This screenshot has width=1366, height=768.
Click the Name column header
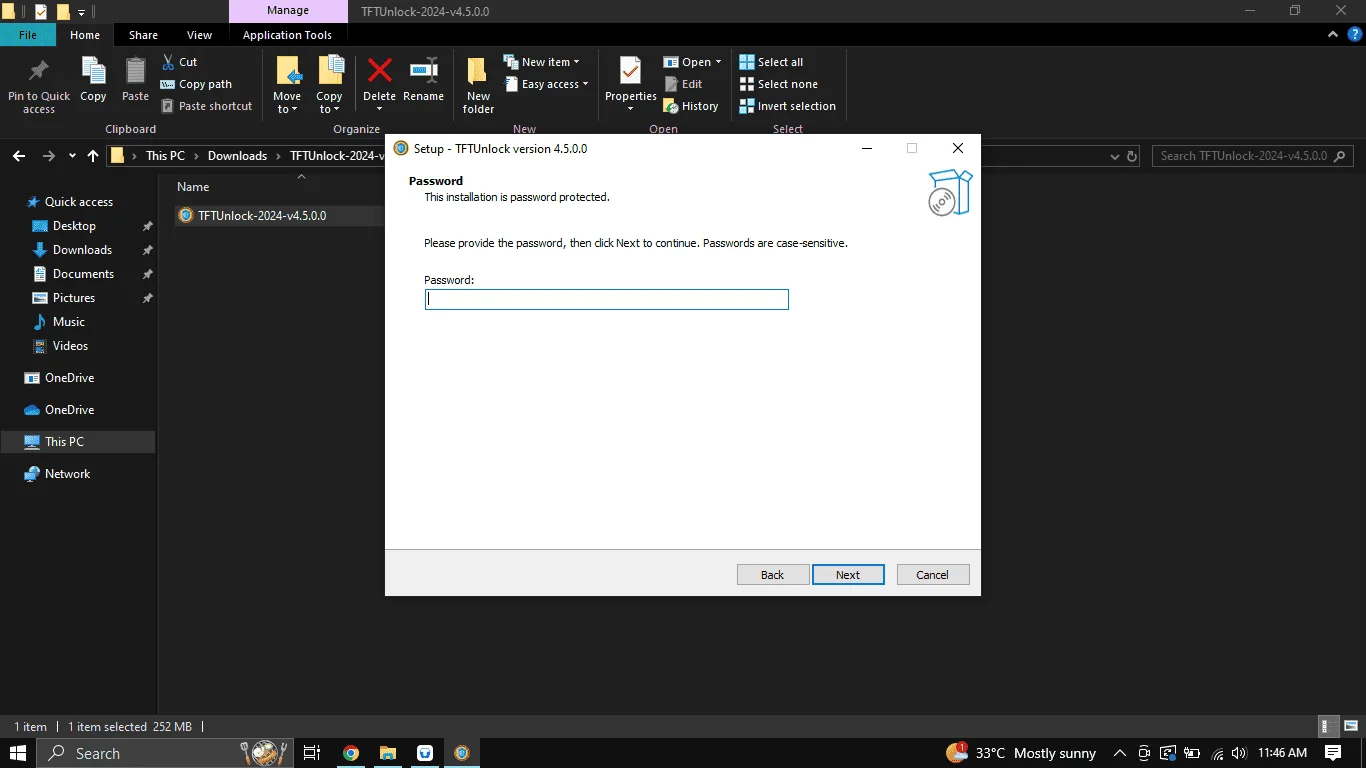(193, 187)
